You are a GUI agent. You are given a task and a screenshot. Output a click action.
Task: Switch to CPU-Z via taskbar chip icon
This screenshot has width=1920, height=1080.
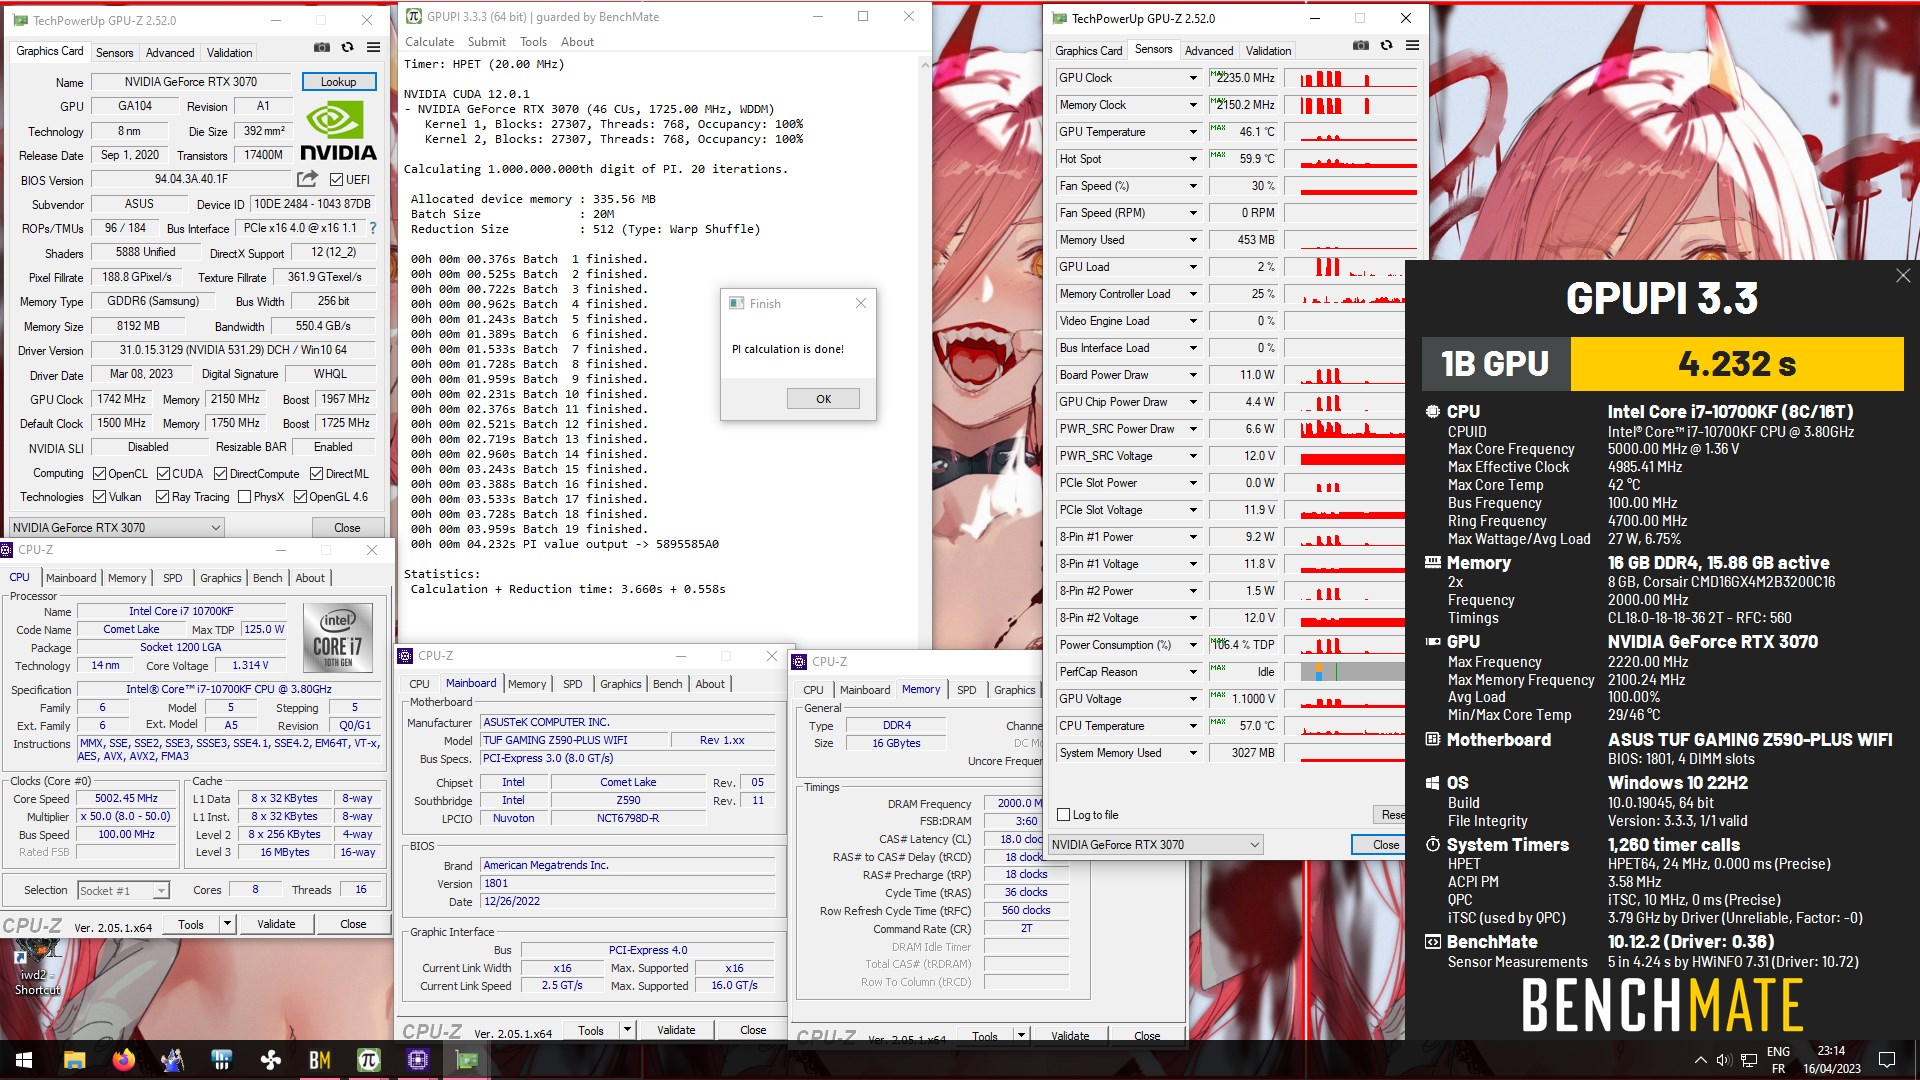pyautogui.click(x=417, y=1060)
